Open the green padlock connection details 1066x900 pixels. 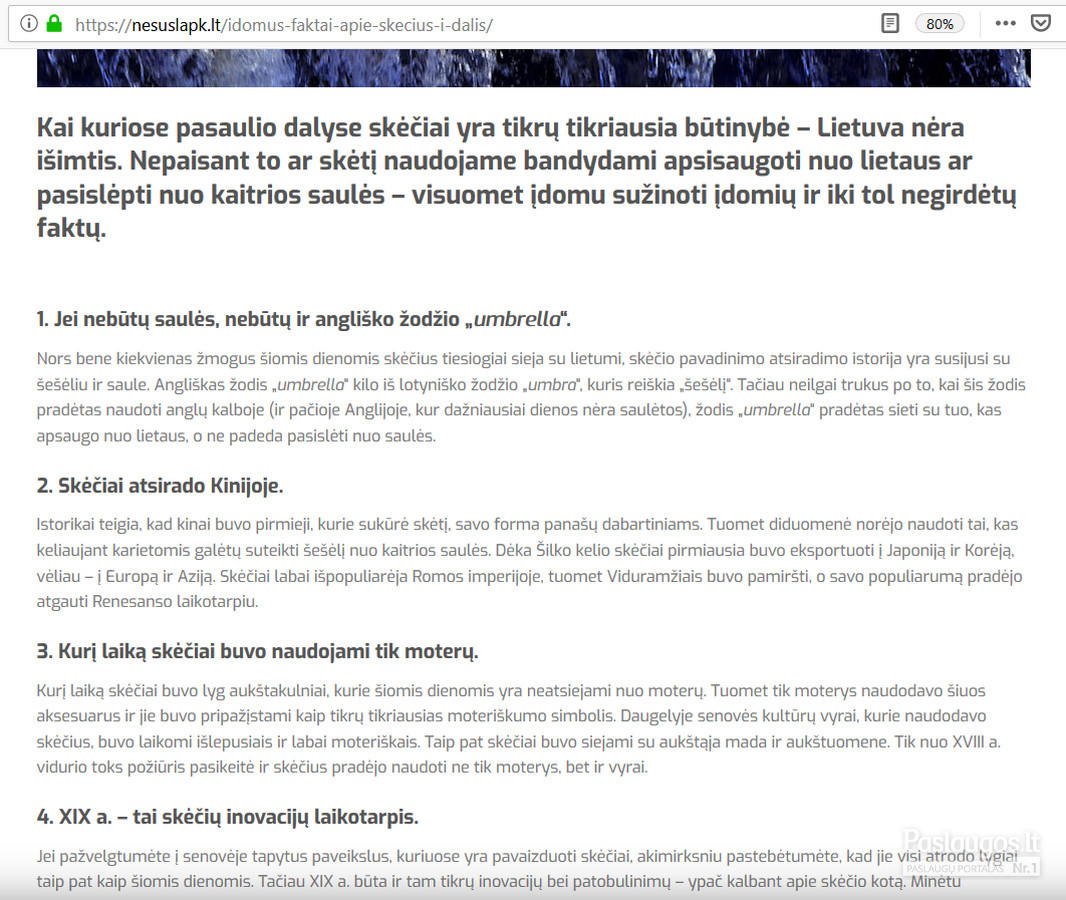[x=54, y=24]
